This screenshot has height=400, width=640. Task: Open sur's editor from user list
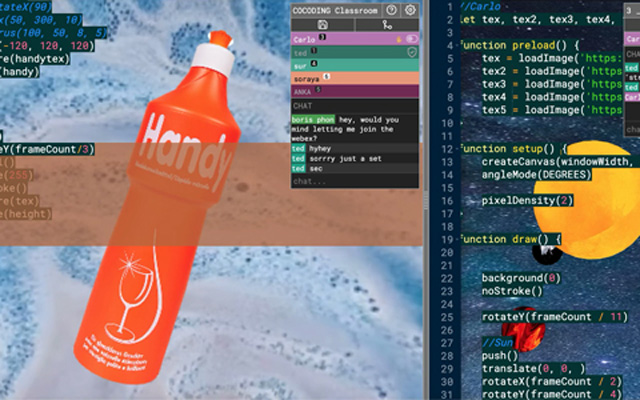pos(299,64)
